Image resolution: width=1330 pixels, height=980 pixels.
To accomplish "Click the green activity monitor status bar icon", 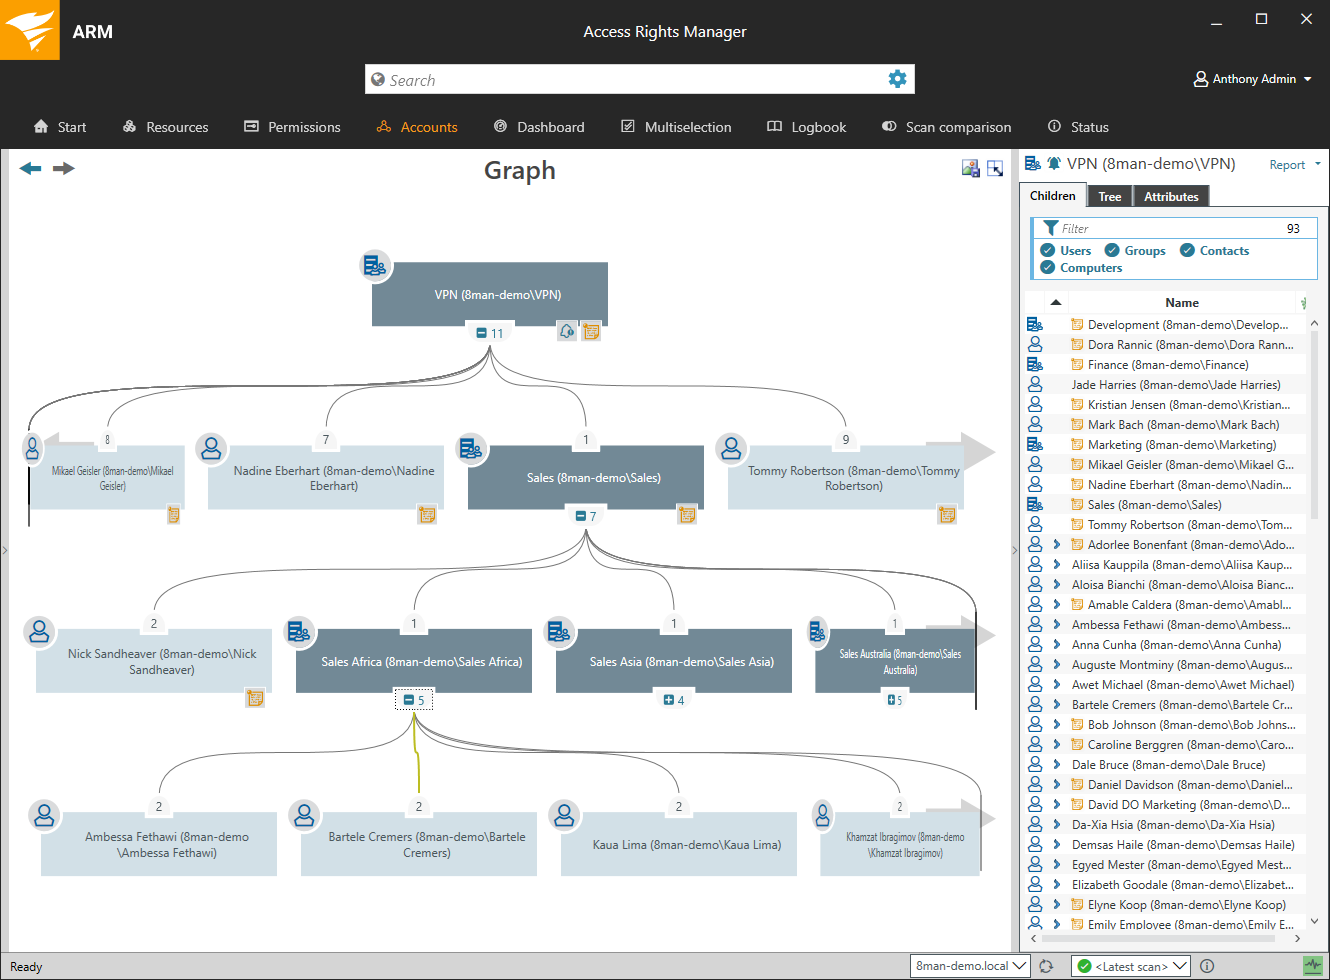I will [1313, 966].
